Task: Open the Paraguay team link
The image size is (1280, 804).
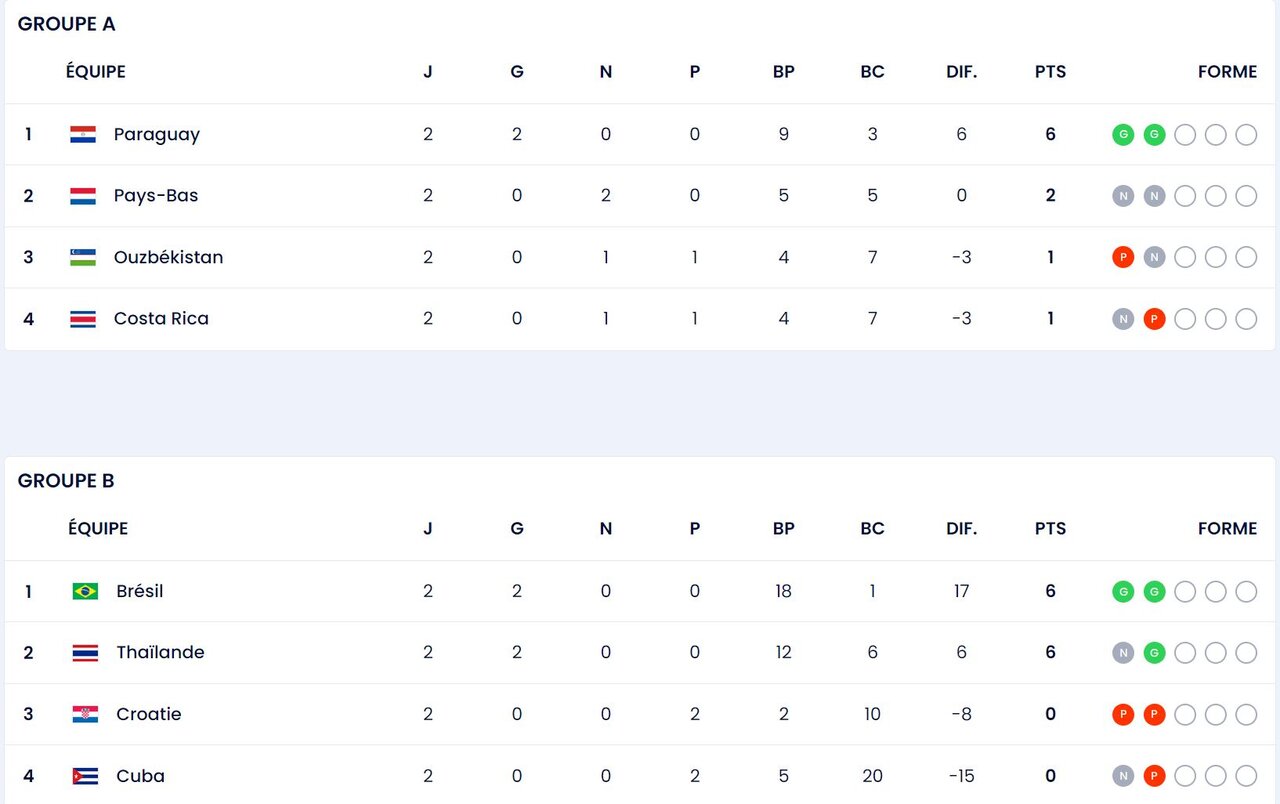Action: pyautogui.click(x=157, y=134)
